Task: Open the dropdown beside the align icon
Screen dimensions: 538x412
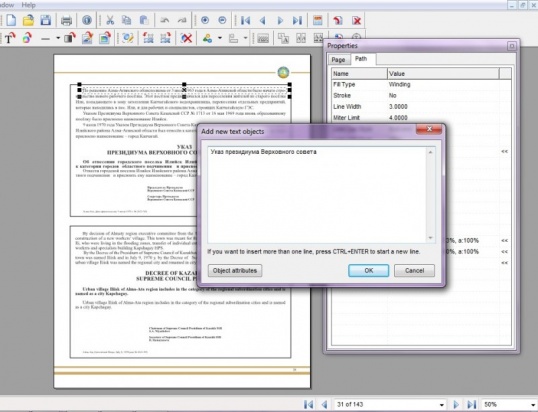Action: 246,38
